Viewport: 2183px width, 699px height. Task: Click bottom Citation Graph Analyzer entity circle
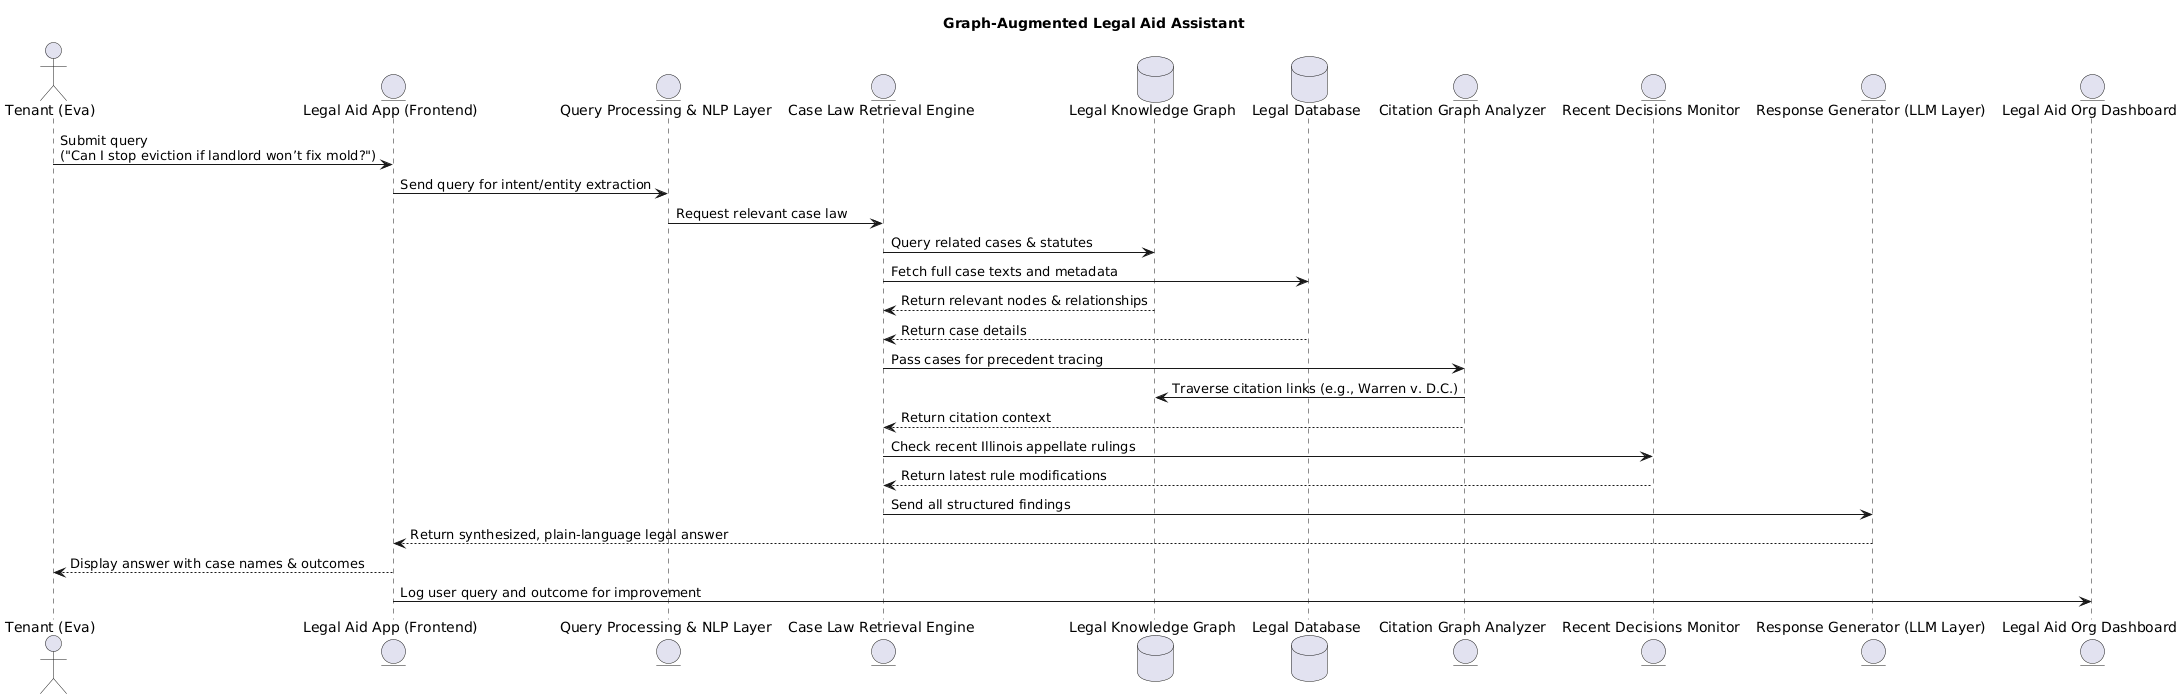point(1465,651)
